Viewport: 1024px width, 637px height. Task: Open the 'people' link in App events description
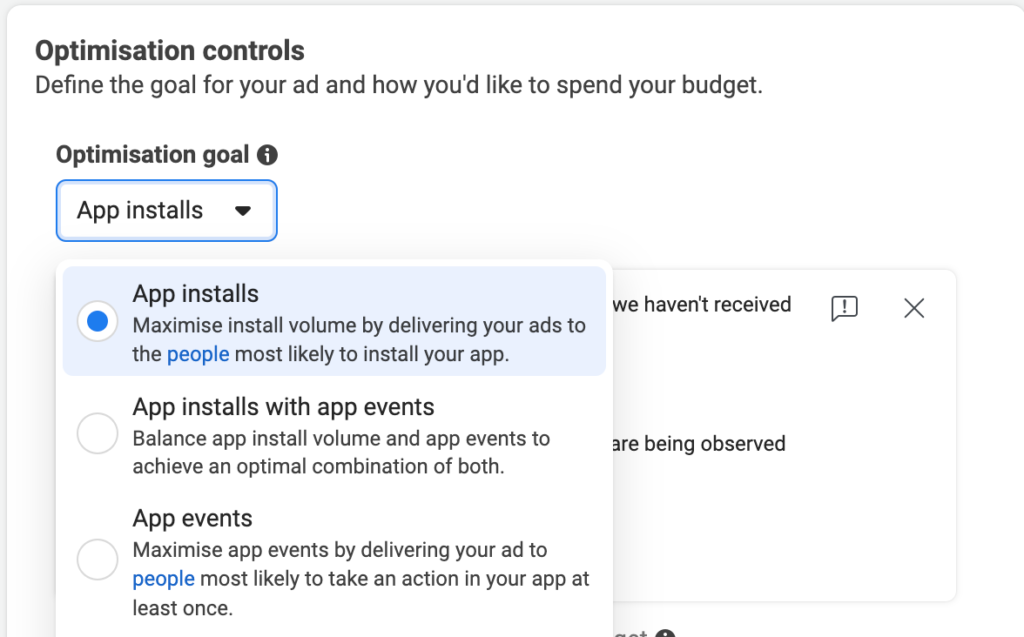(x=163, y=579)
